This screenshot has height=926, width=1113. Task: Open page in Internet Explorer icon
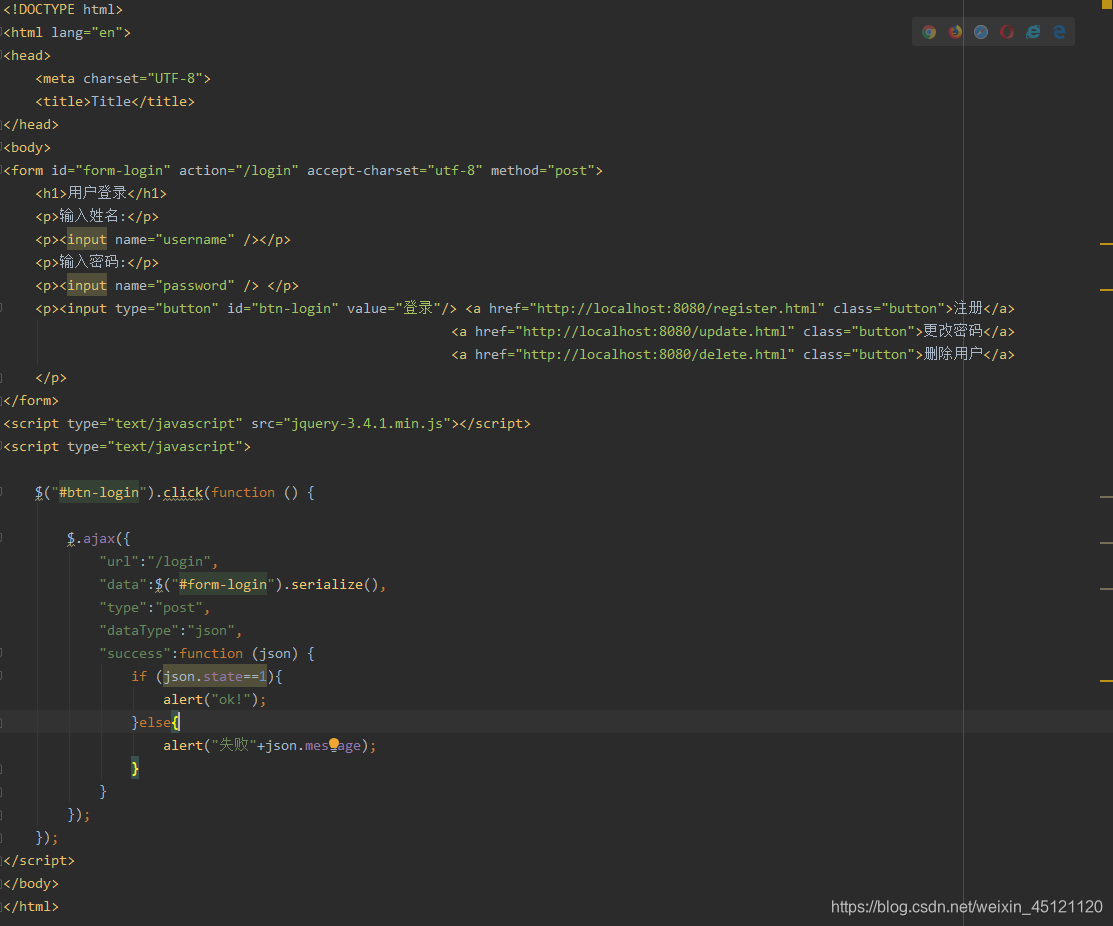1033,32
